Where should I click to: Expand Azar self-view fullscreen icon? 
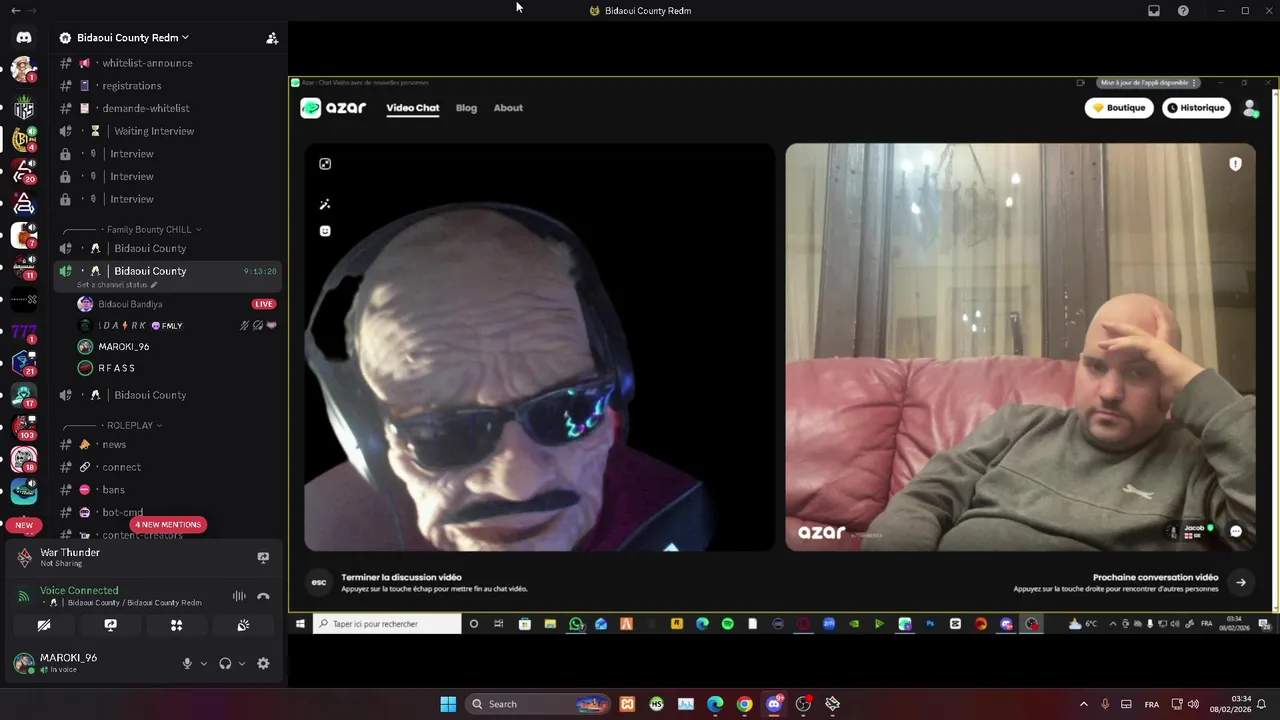325,164
